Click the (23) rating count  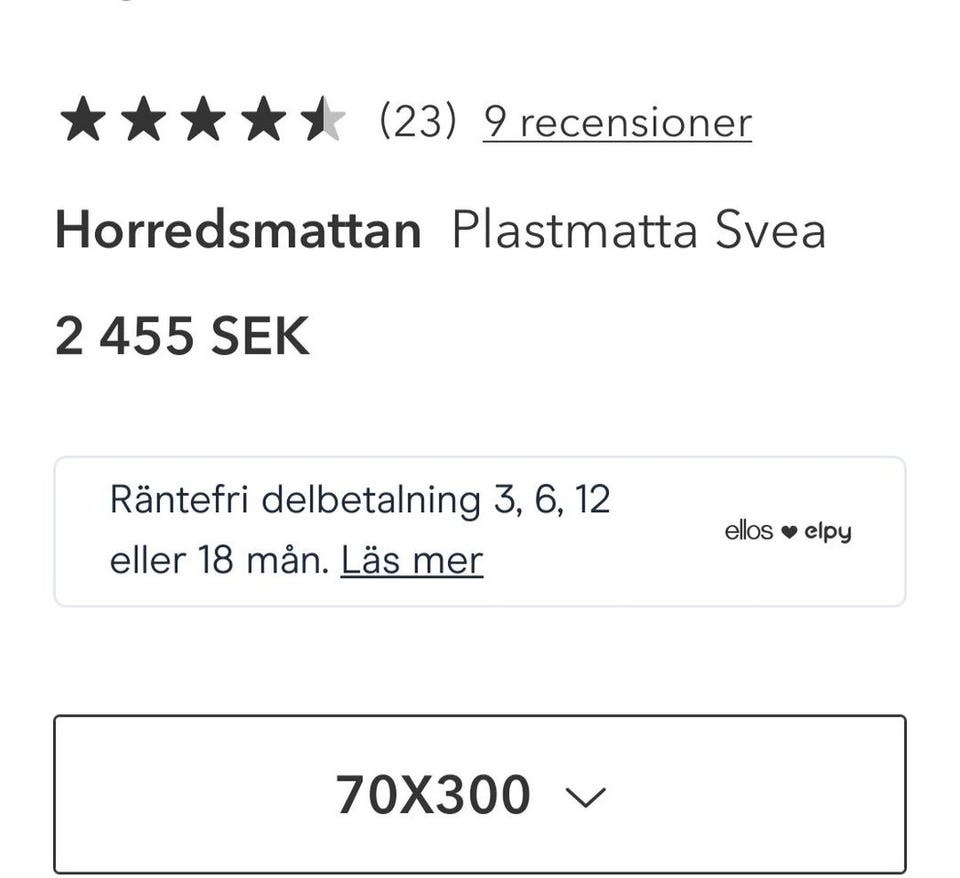(418, 122)
